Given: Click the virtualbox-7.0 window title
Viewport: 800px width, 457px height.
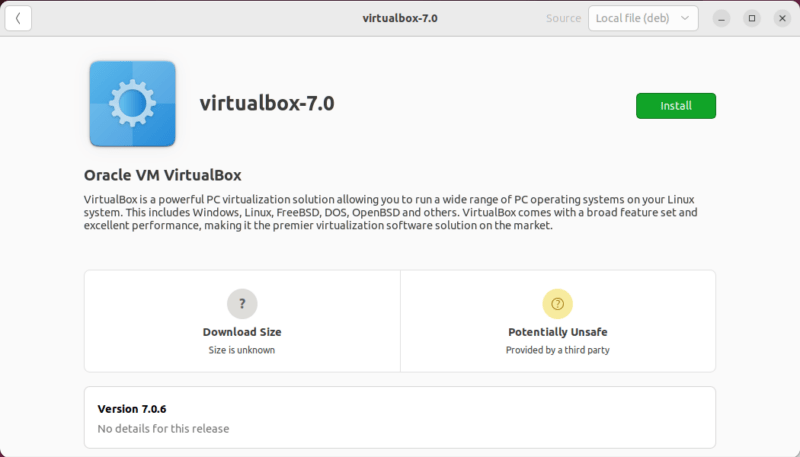Looking at the screenshot, I should tap(400, 18).
